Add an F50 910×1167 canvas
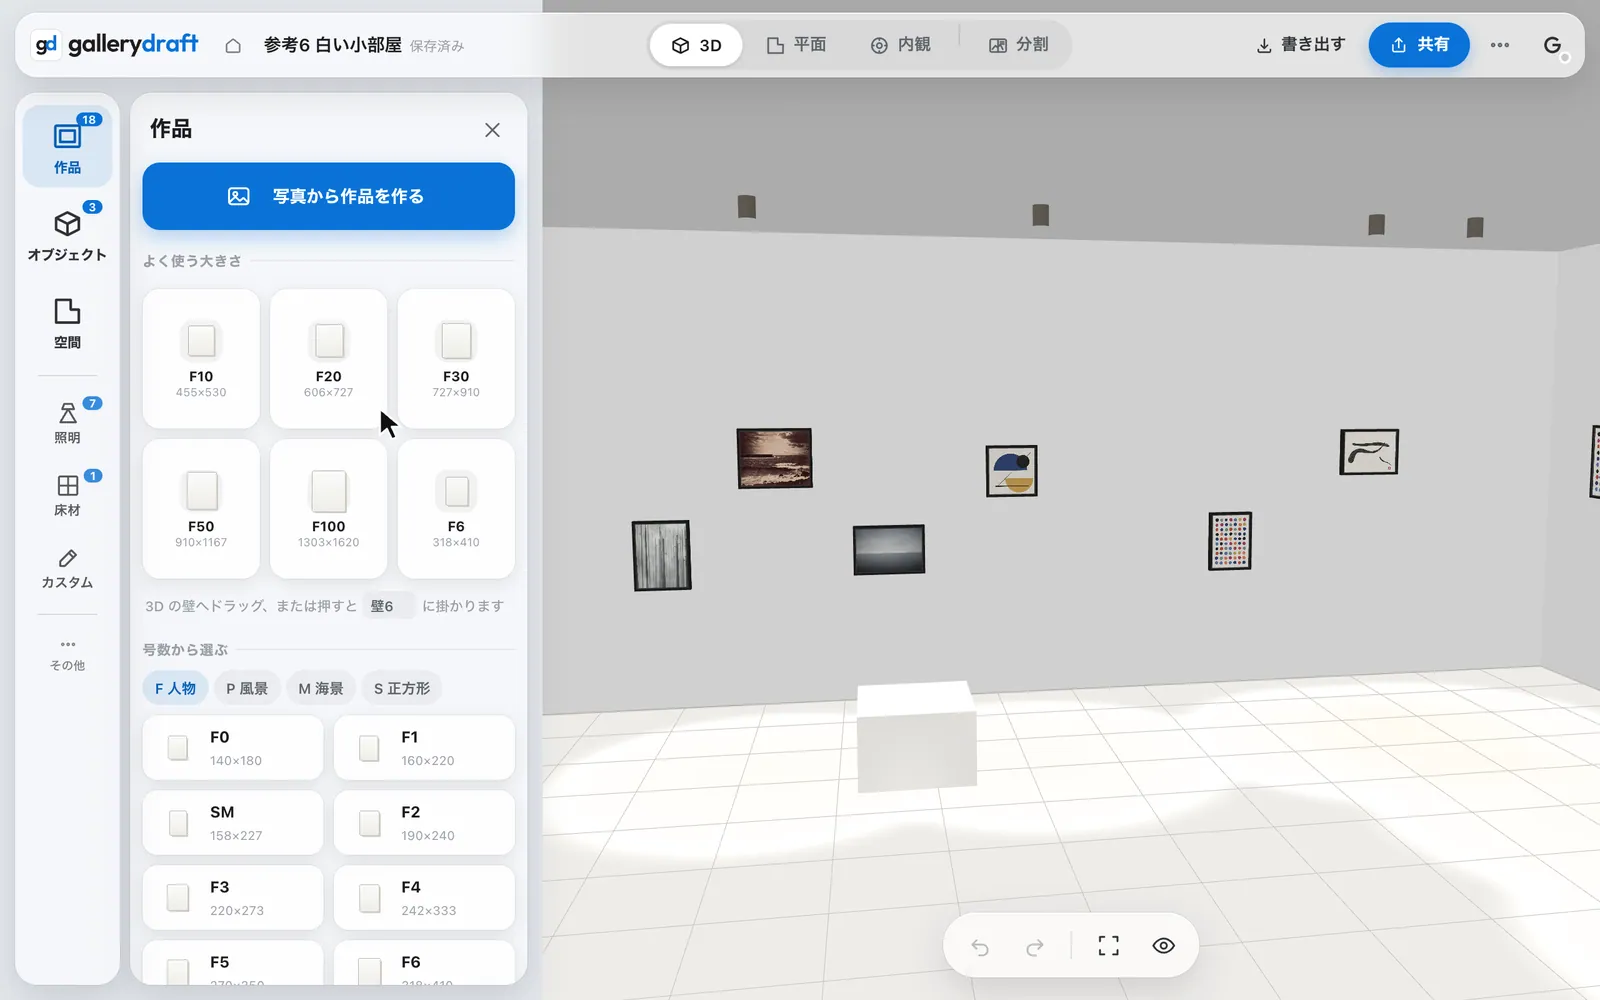This screenshot has height=1000, width=1600. pyautogui.click(x=201, y=509)
